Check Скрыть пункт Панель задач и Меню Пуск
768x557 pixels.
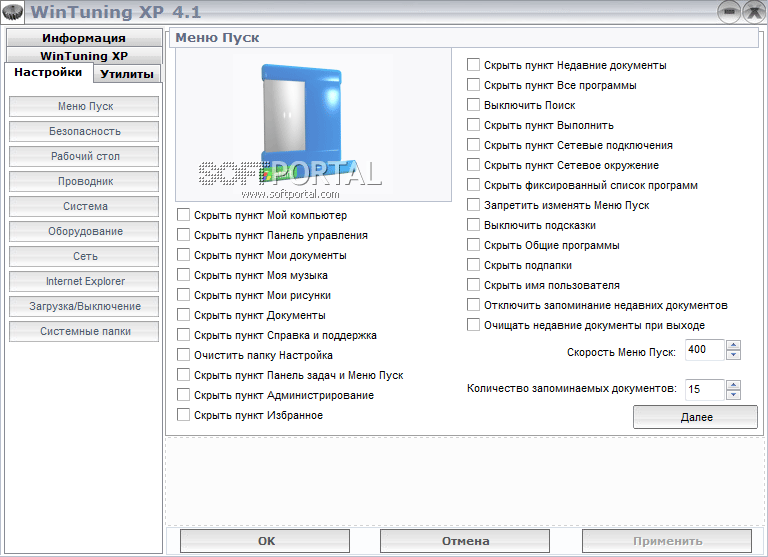tap(184, 375)
